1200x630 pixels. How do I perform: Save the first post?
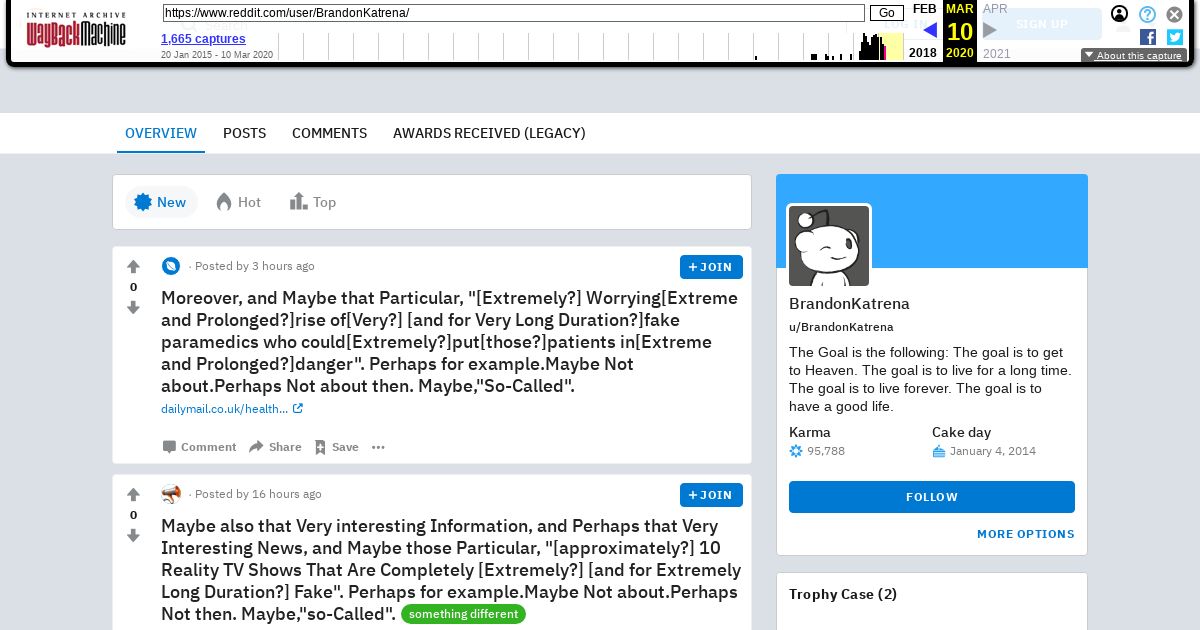tap(336, 447)
